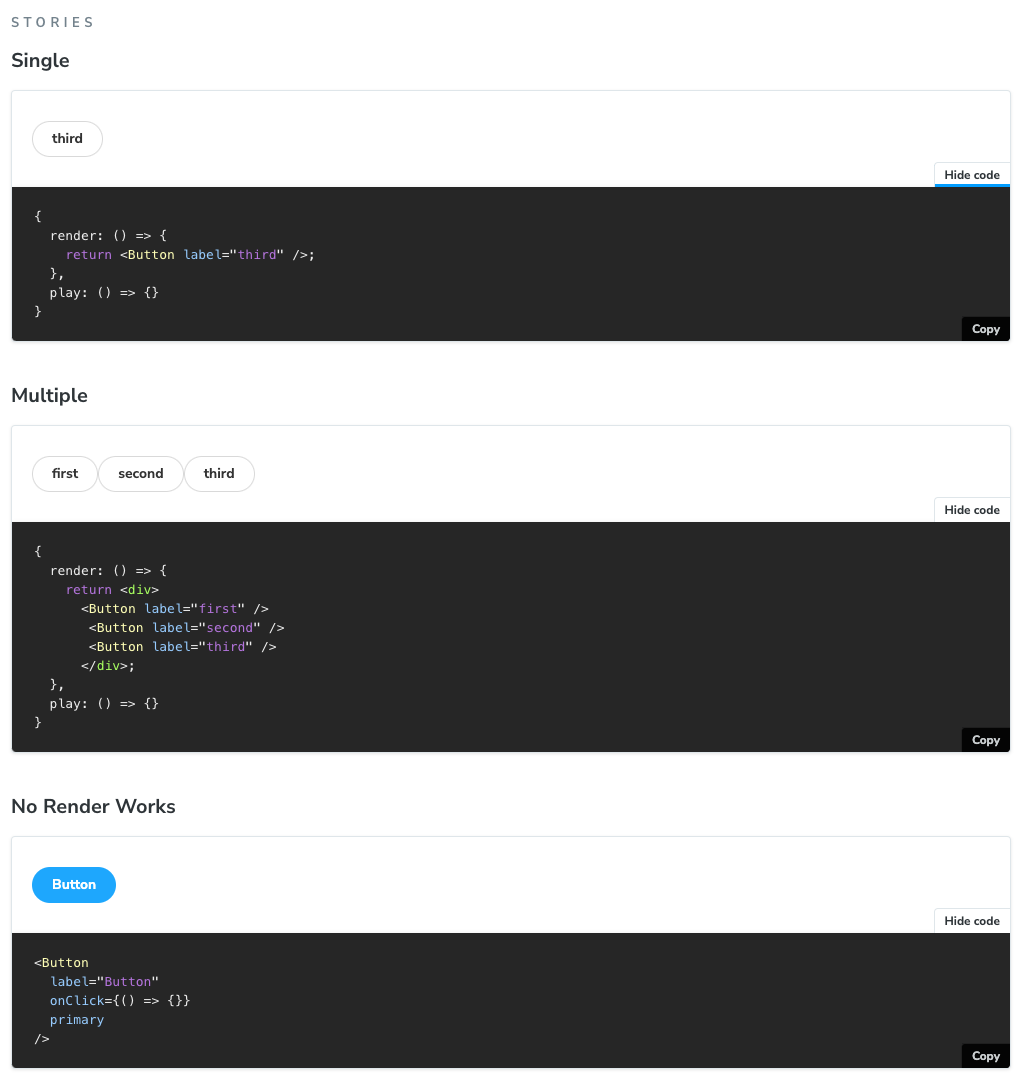Copy the Single story source code
This screenshot has height=1081, width=1023.
[985, 328]
